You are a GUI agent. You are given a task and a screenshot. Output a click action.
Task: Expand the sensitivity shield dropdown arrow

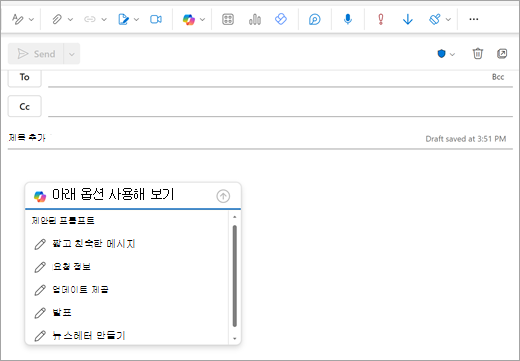(452, 54)
